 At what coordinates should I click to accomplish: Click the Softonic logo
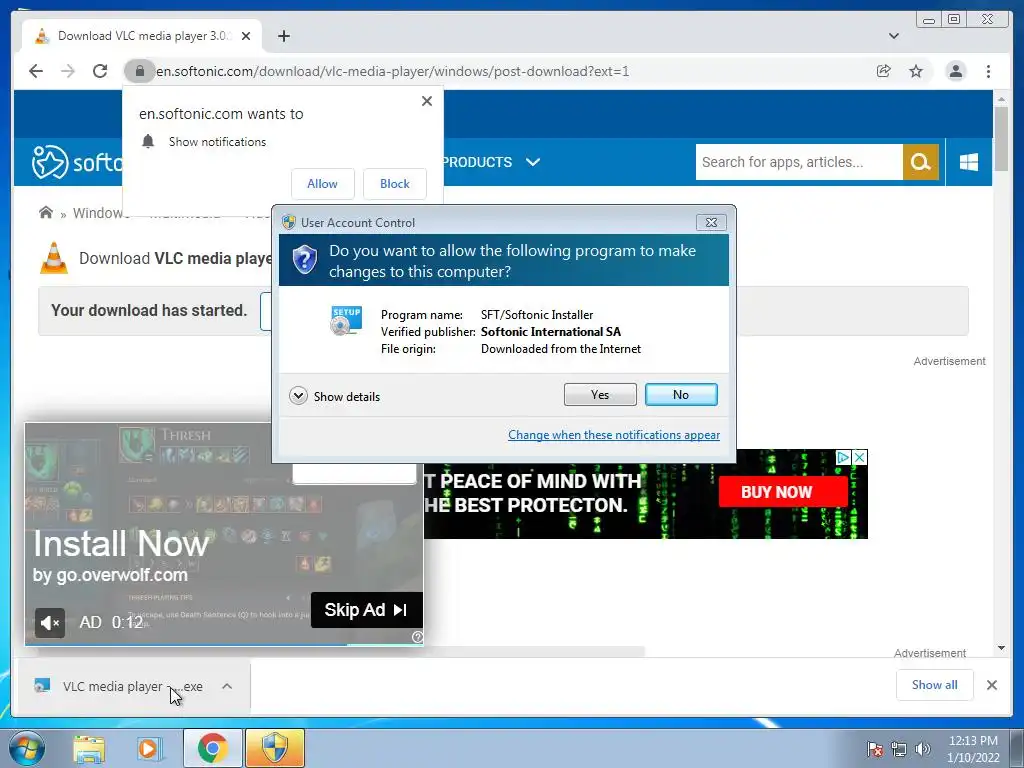point(77,161)
